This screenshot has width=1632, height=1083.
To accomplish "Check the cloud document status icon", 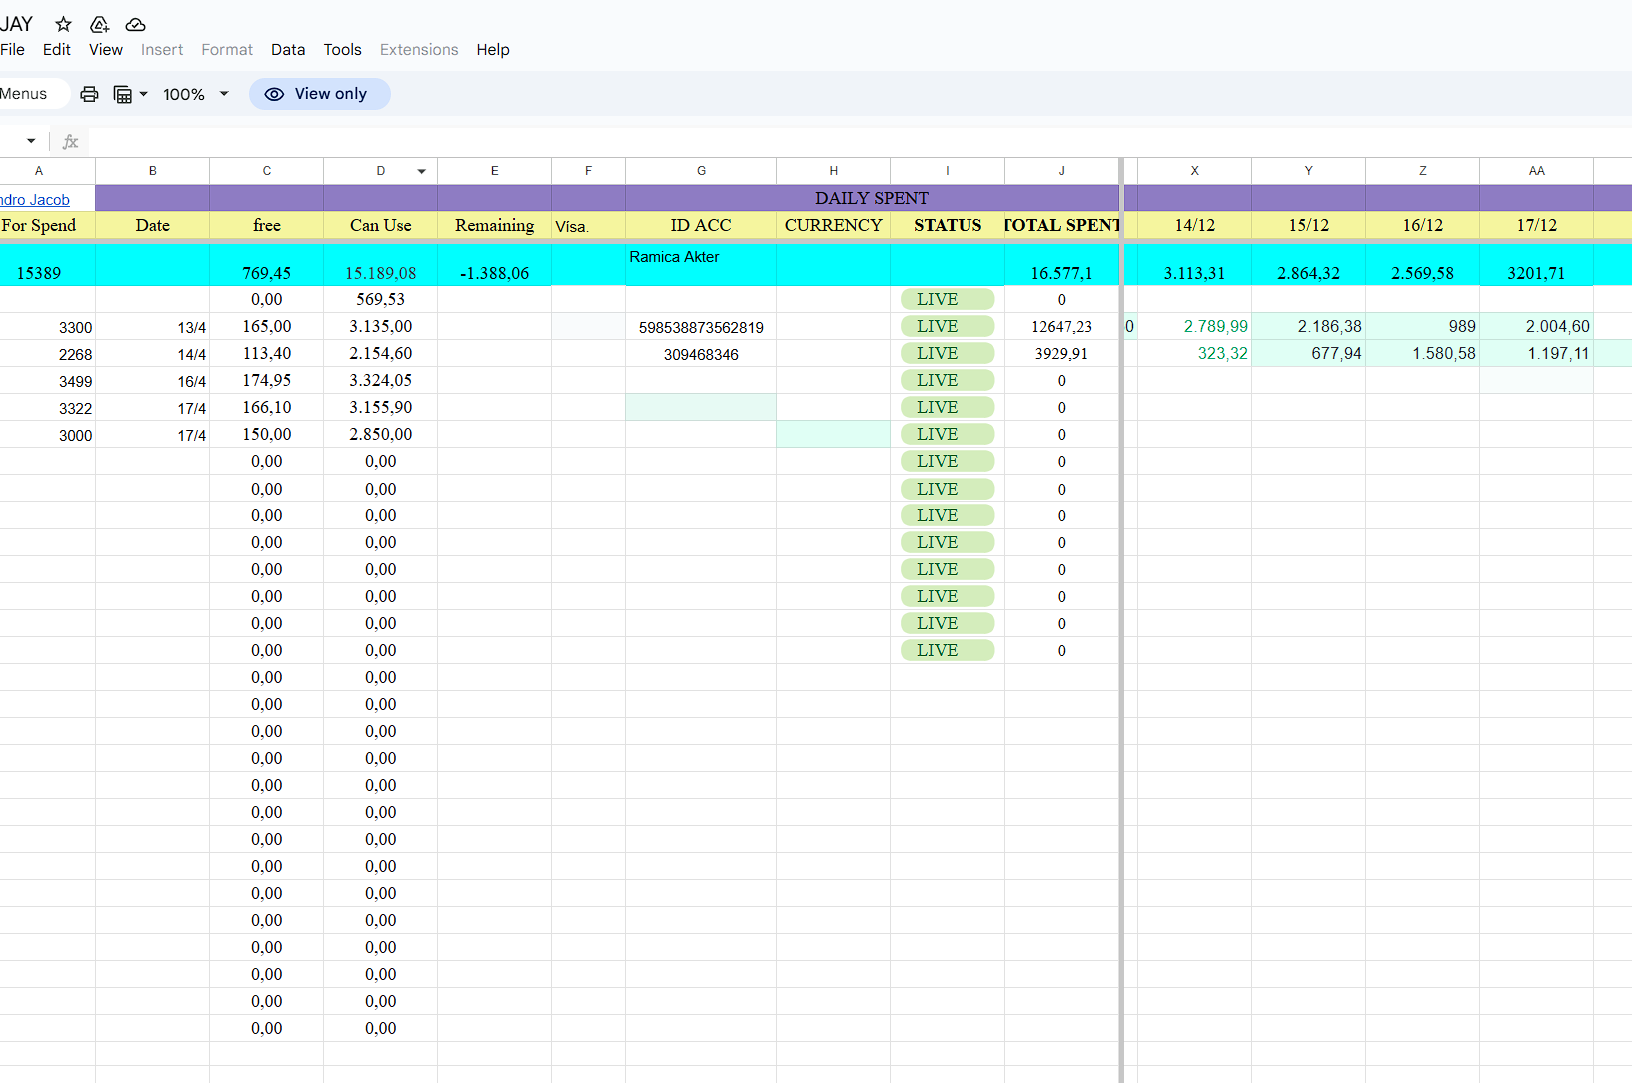I will [x=136, y=24].
